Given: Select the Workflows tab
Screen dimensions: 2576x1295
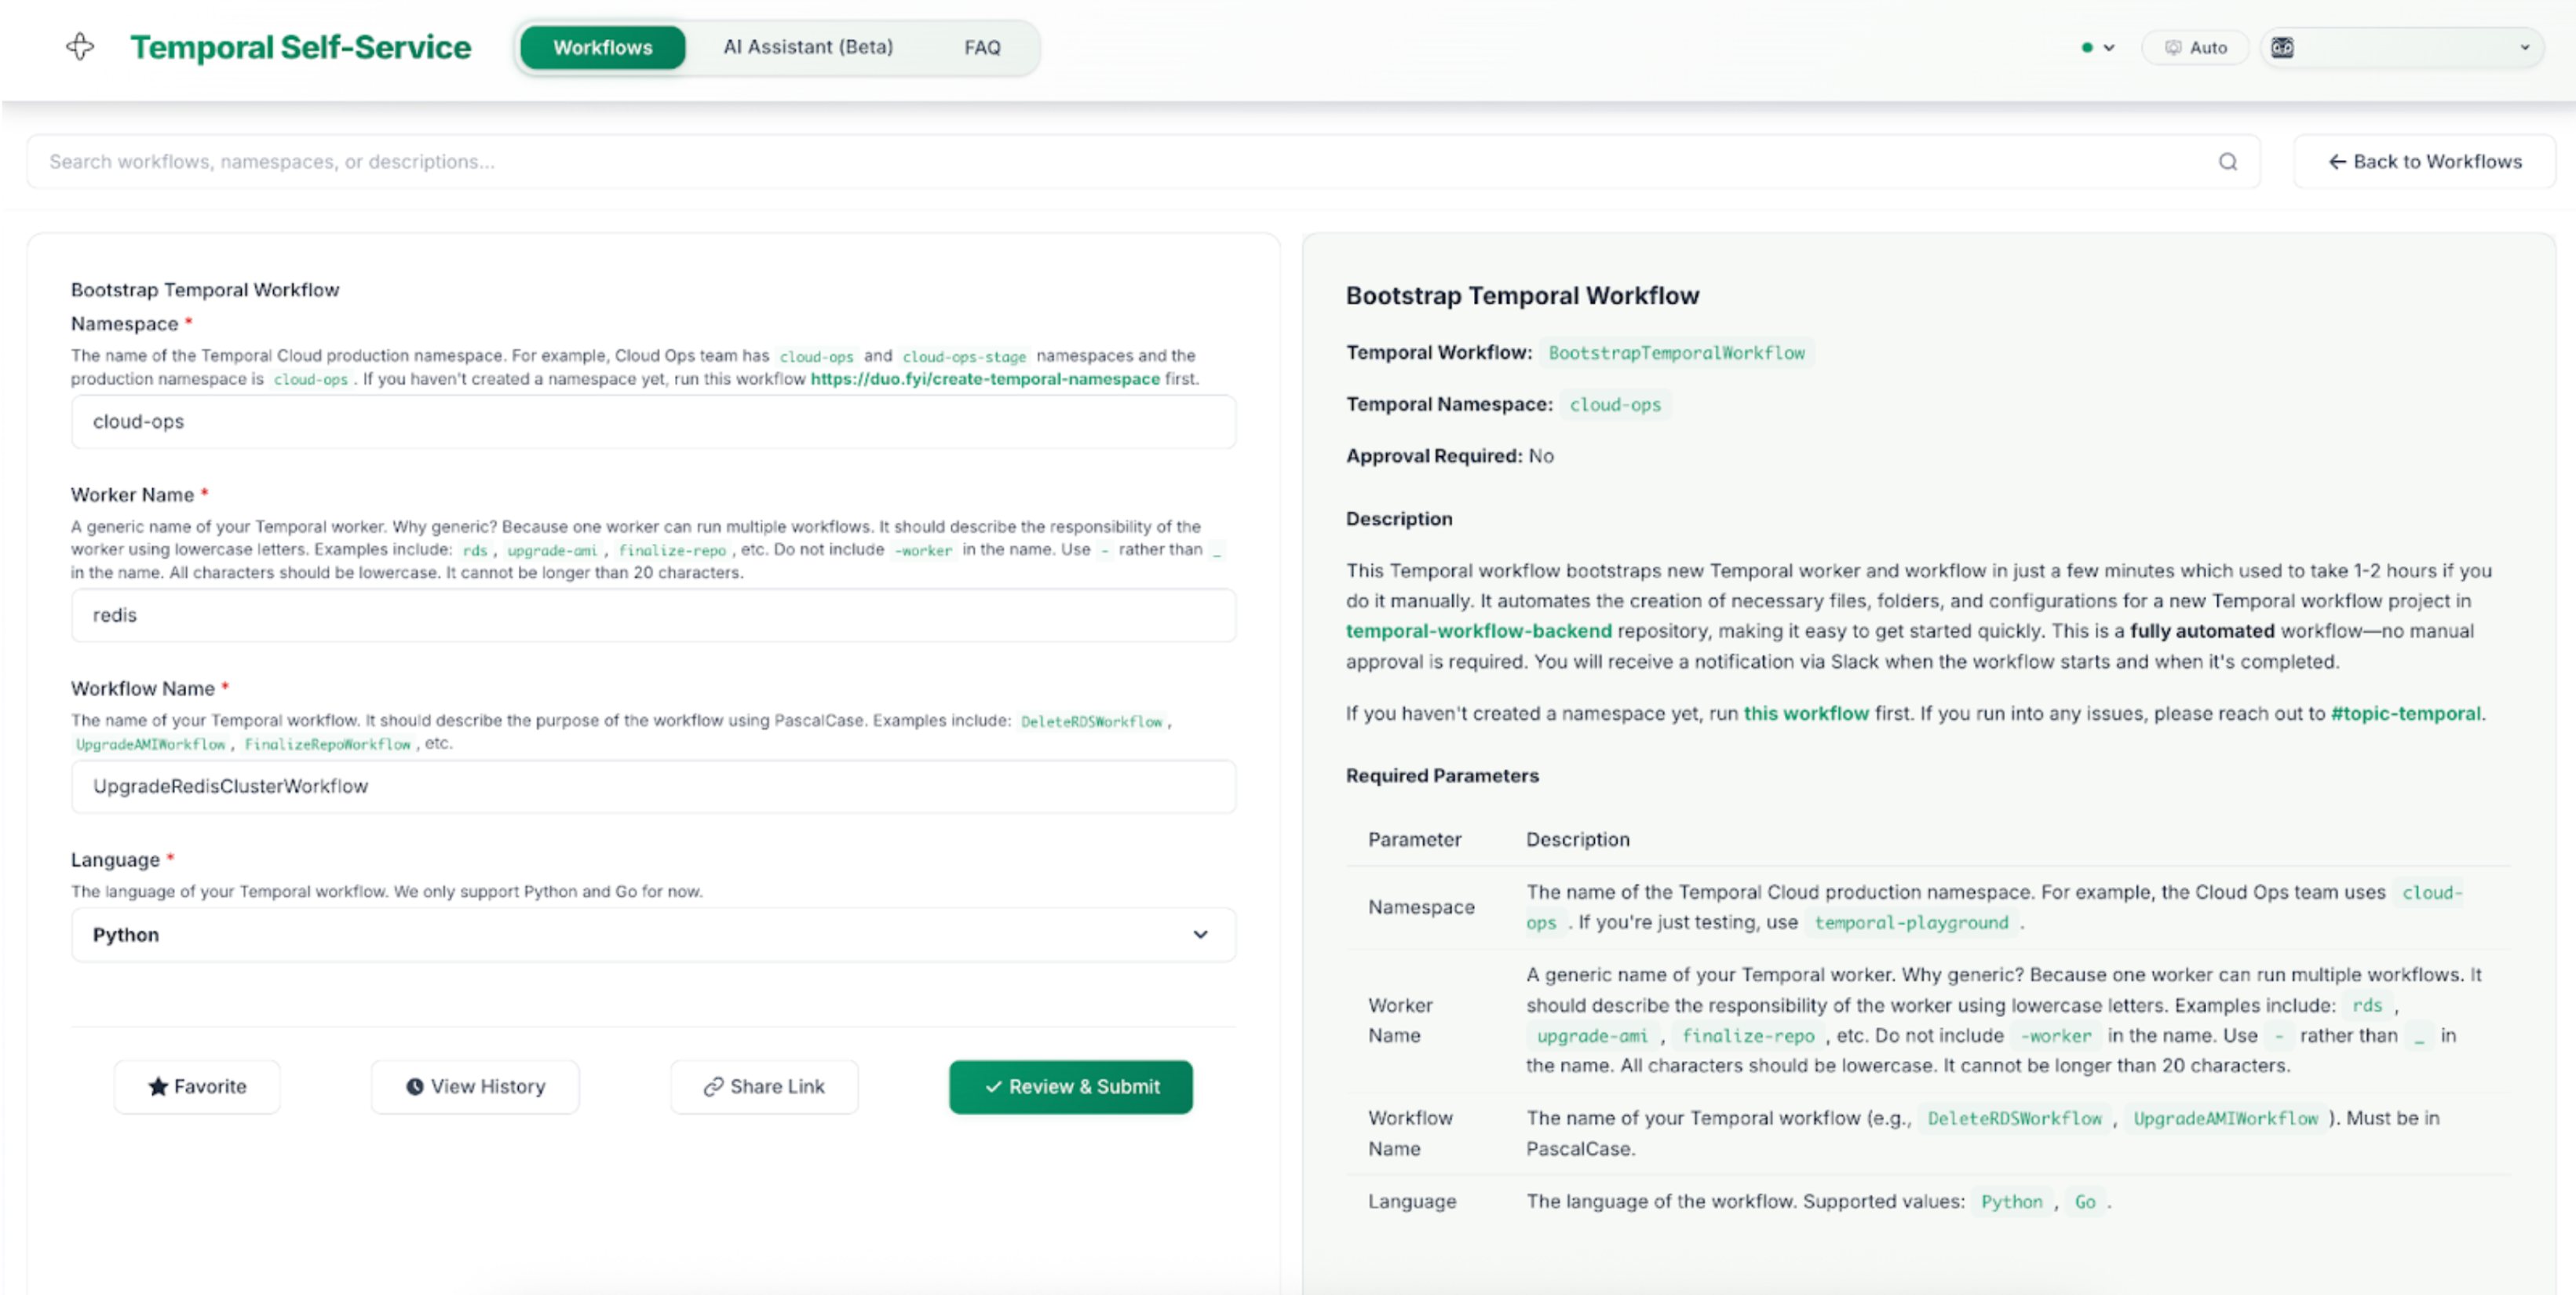Looking at the screenshot, I should pyautogui.click(x=602, y=47).
